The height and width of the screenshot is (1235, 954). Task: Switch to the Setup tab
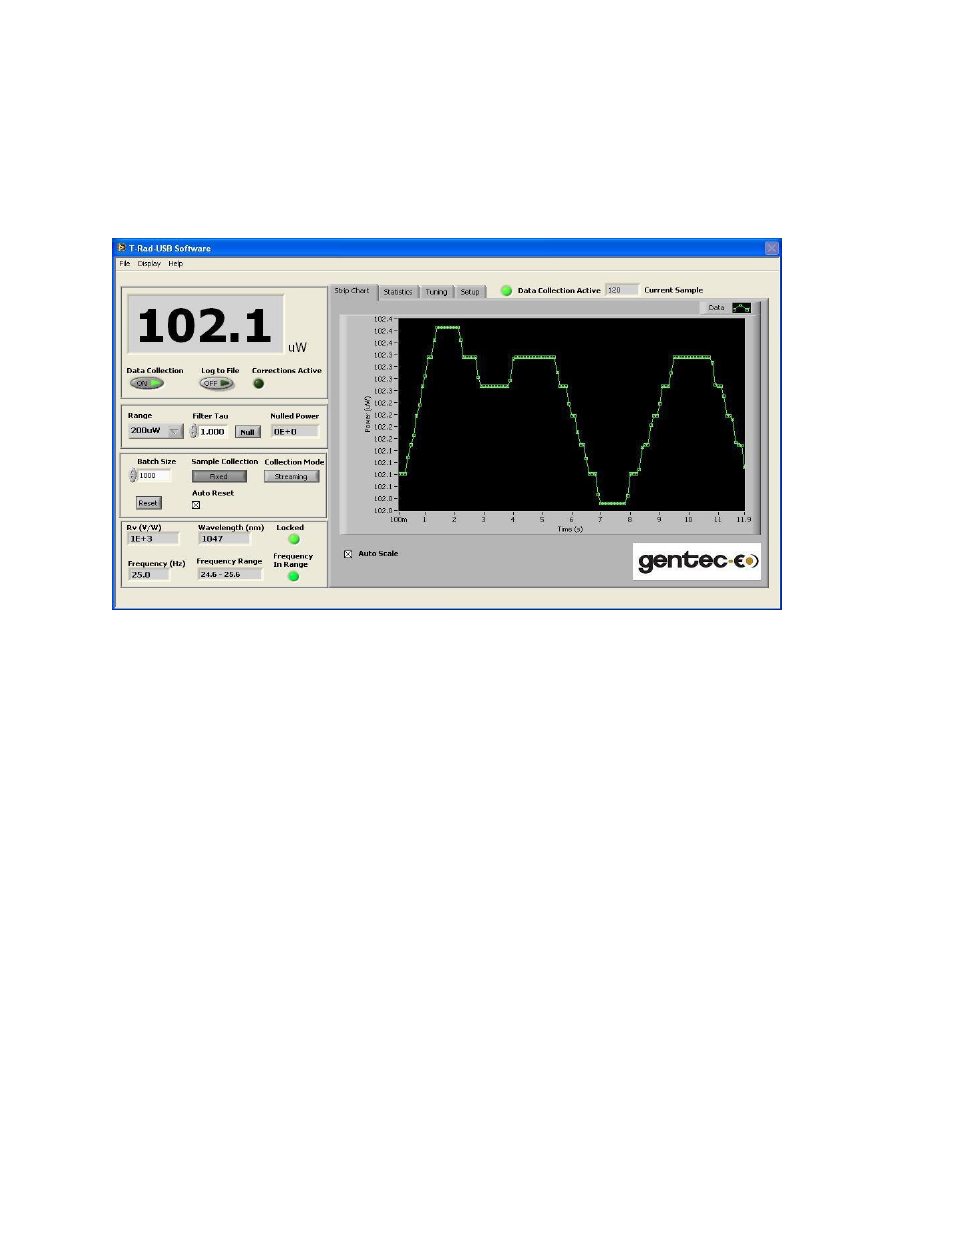(470, 292)
